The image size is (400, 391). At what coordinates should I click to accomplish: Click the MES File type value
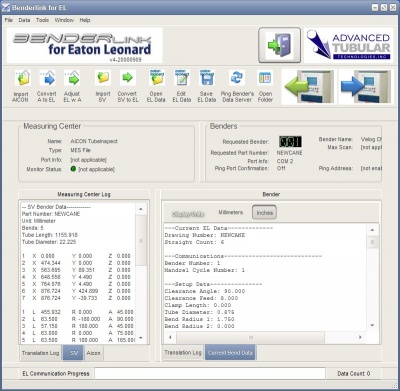[80, 150]
